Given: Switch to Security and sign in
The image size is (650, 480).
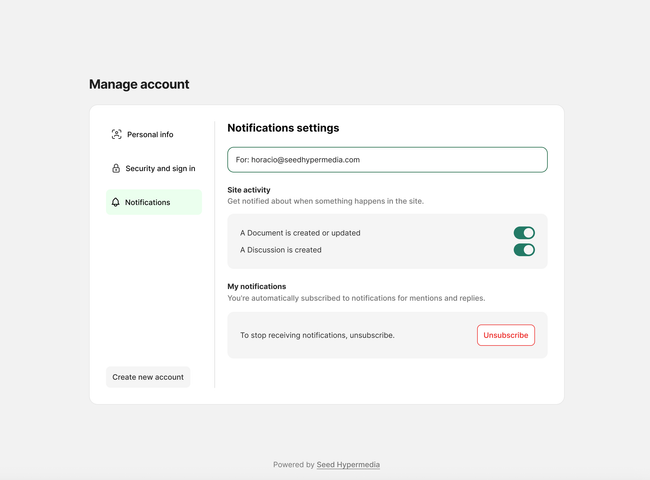Looking at the screenshot, I should click(x=160, y=168).
